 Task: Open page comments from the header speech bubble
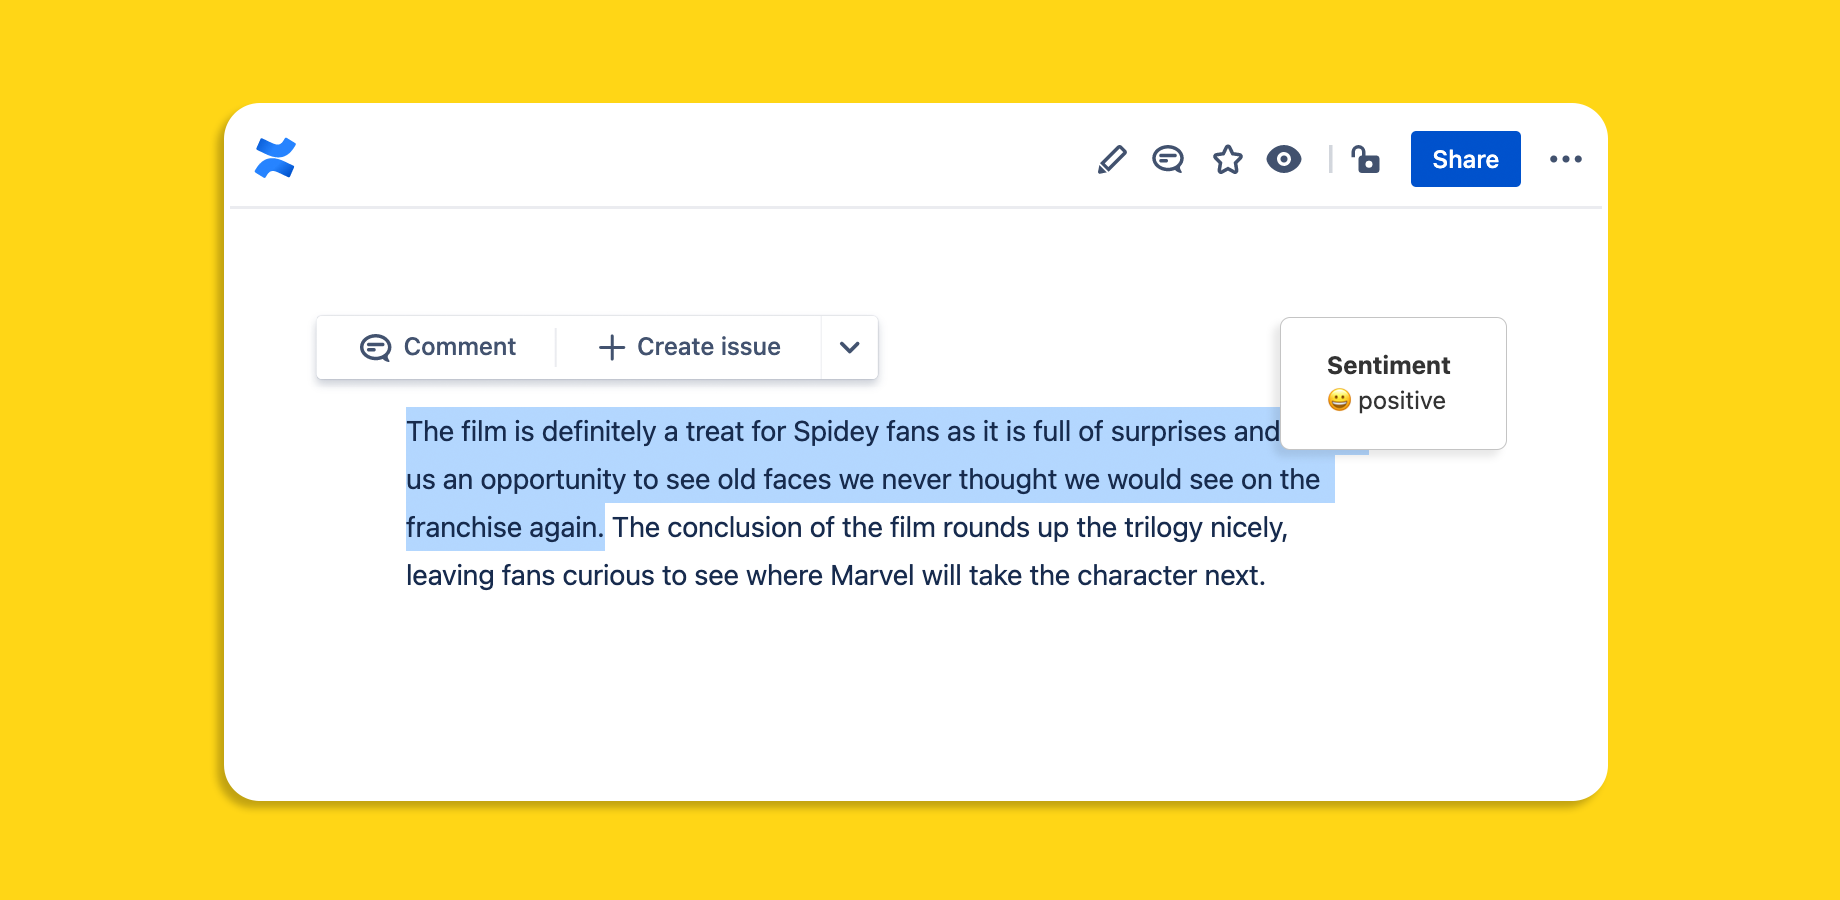point(1168,159)
